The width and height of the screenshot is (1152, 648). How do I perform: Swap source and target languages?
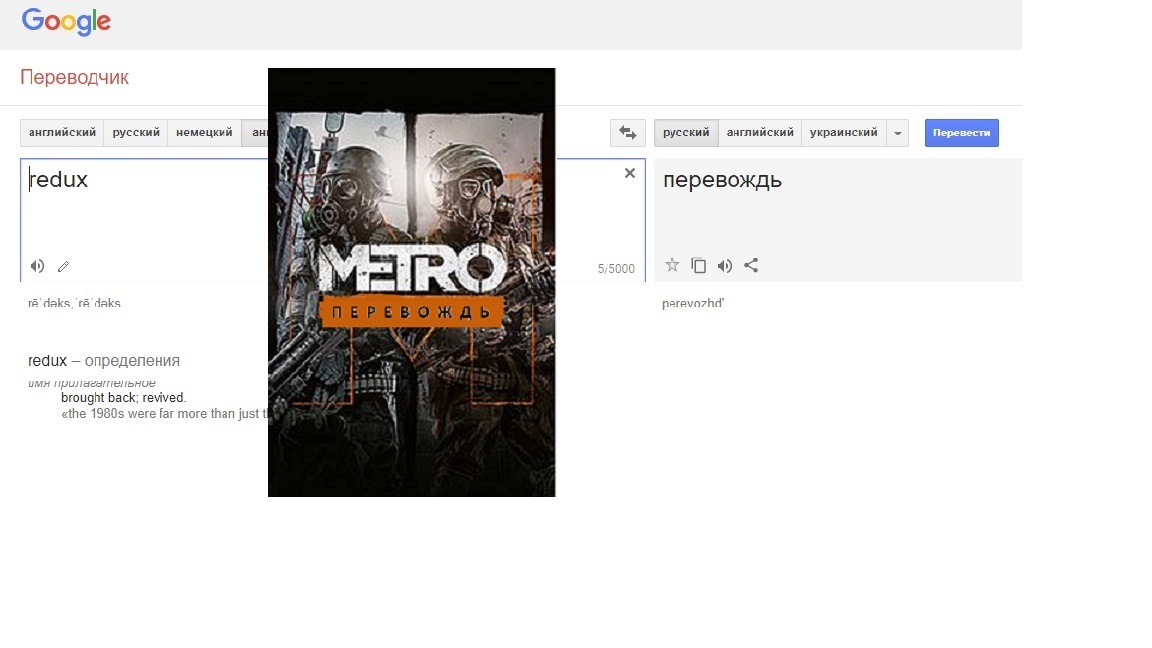(x=627, y=133)
